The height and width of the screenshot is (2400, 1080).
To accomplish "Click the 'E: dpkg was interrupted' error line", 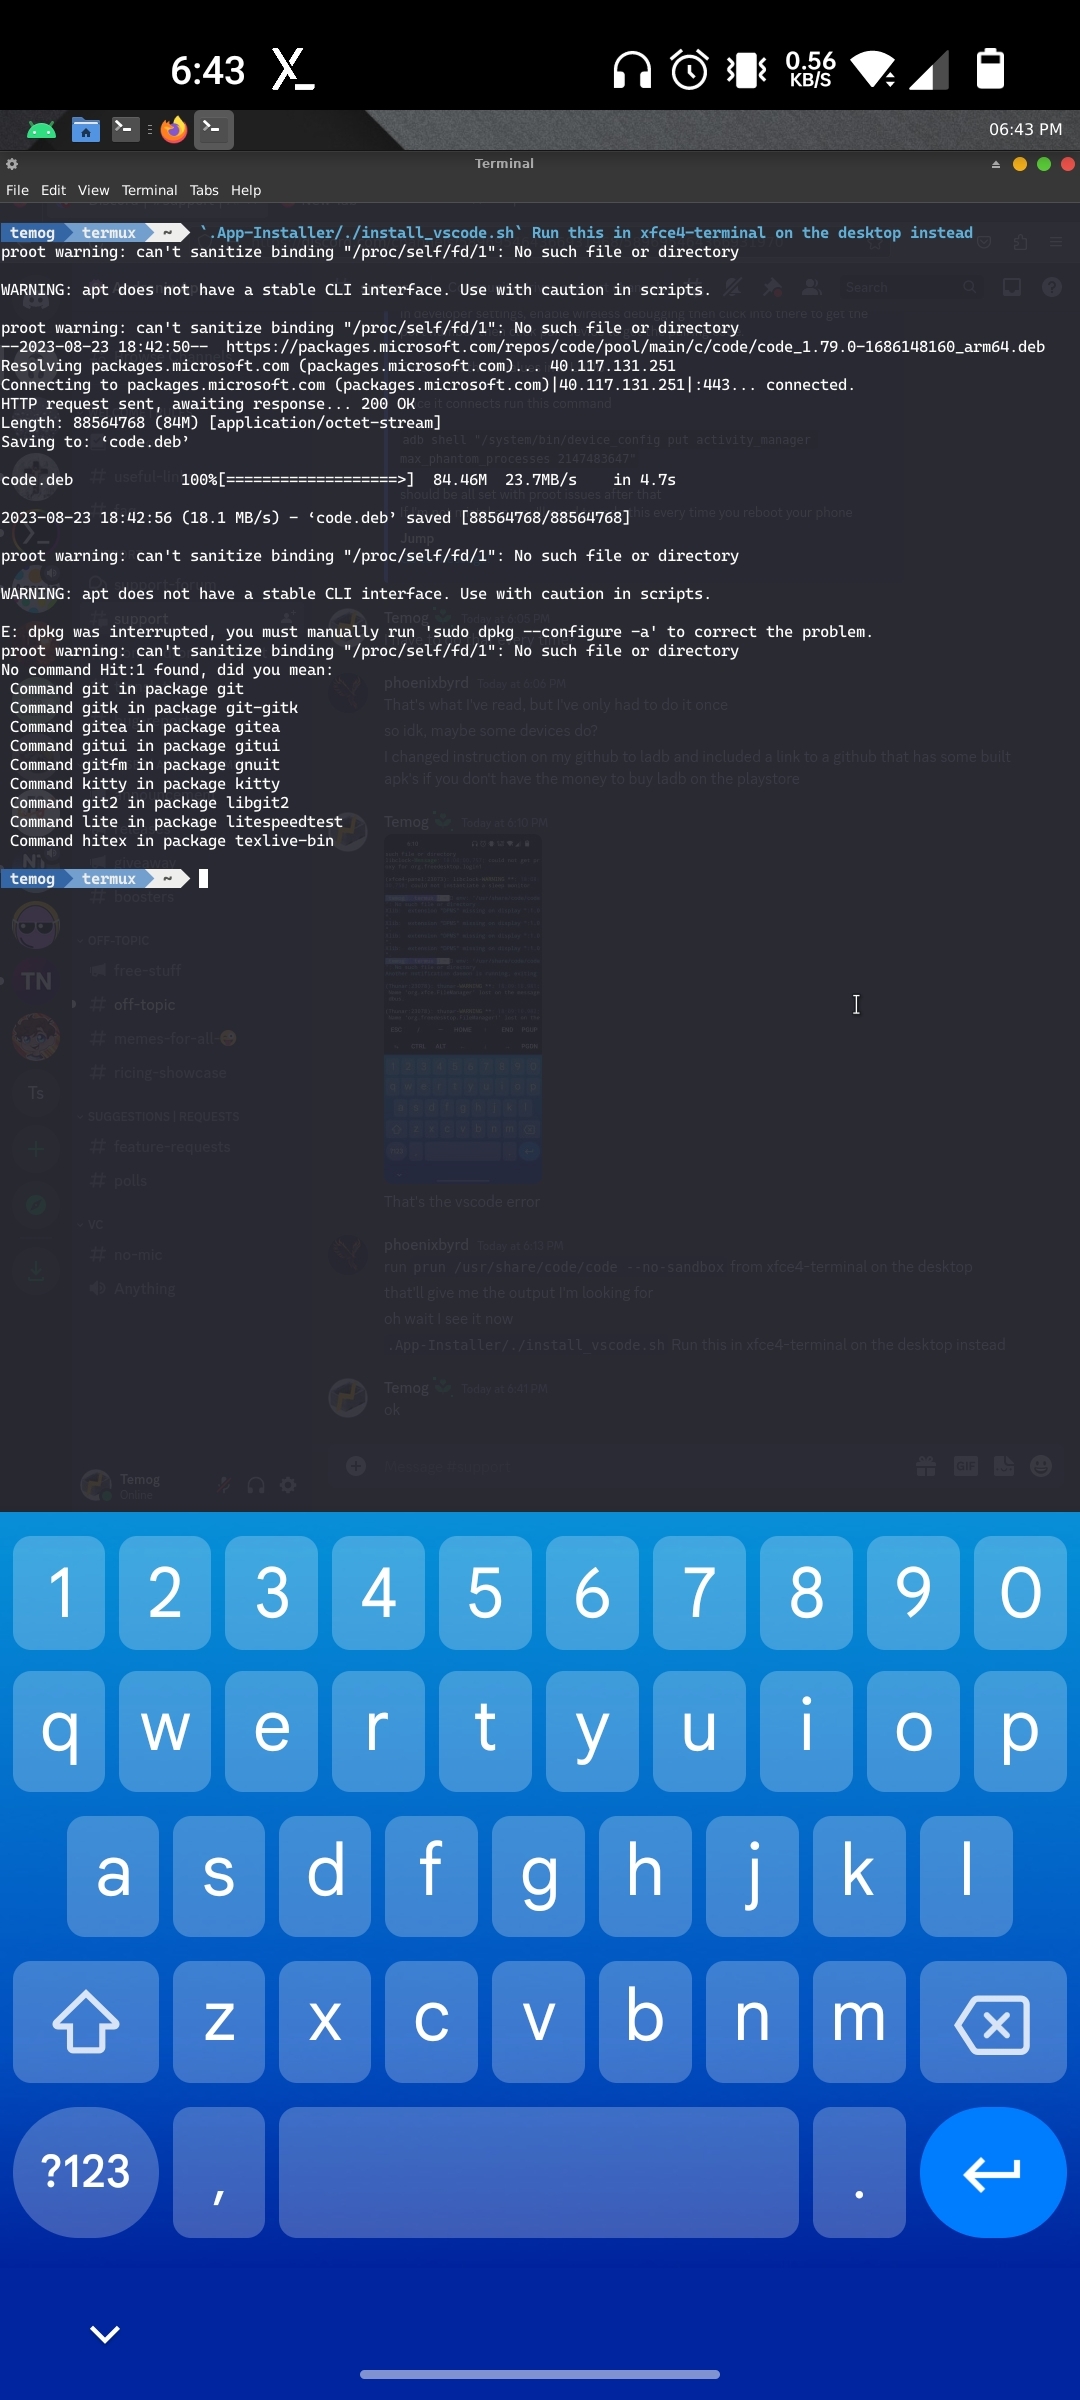I will [x=437, y=632].
